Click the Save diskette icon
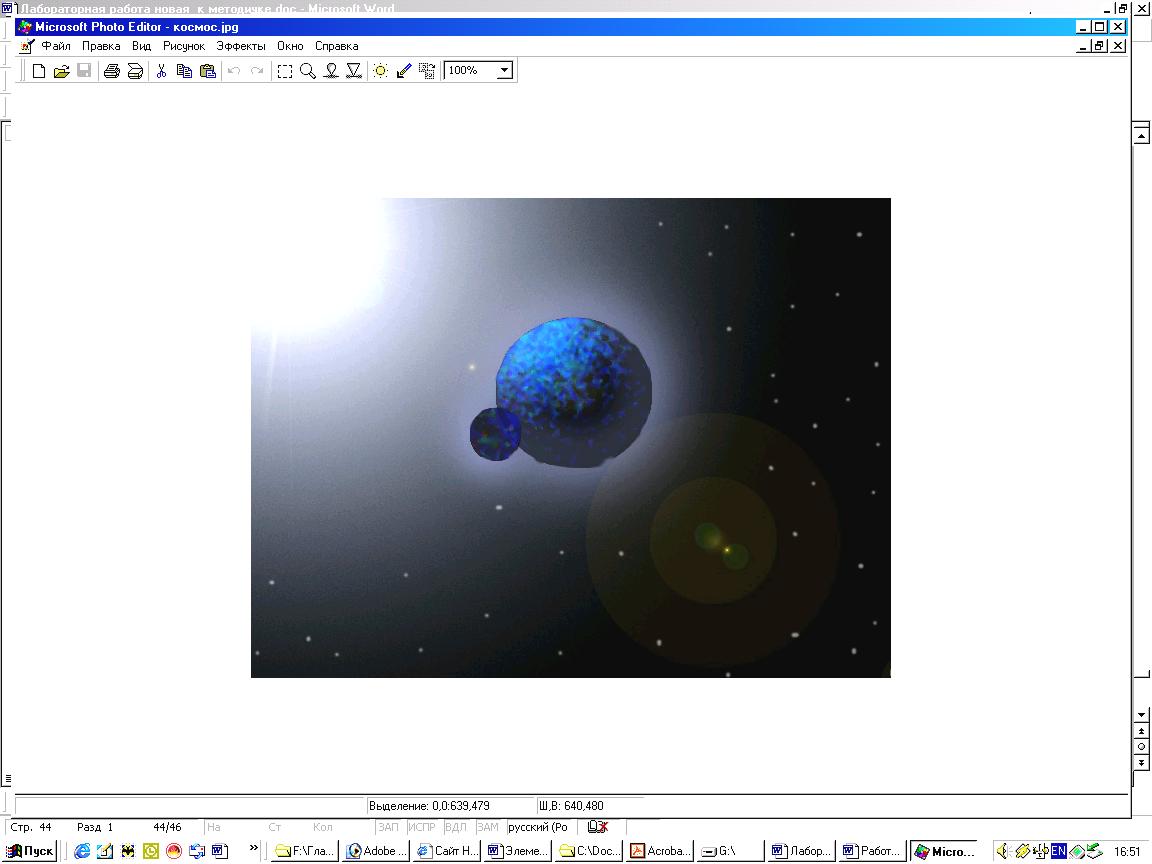This screenshot has width=1152, height=864. pos(84,71)
